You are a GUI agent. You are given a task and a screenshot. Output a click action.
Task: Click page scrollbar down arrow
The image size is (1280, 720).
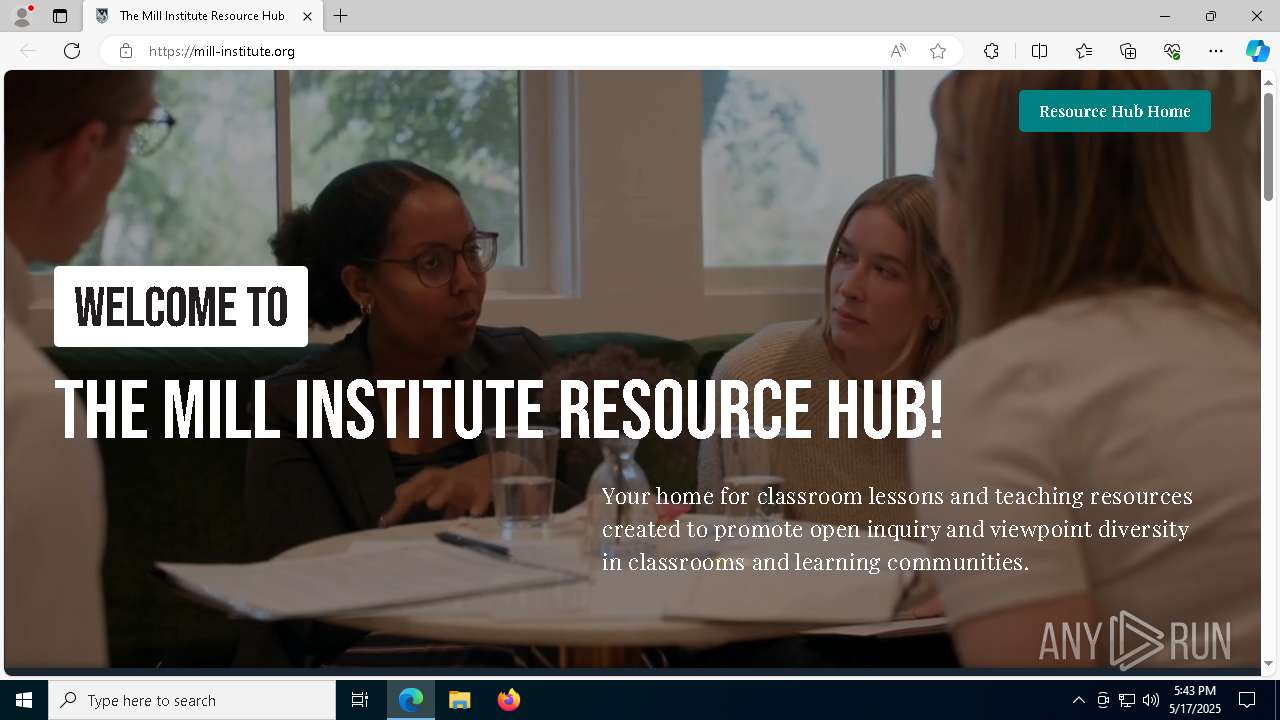tap(1269, 663)
